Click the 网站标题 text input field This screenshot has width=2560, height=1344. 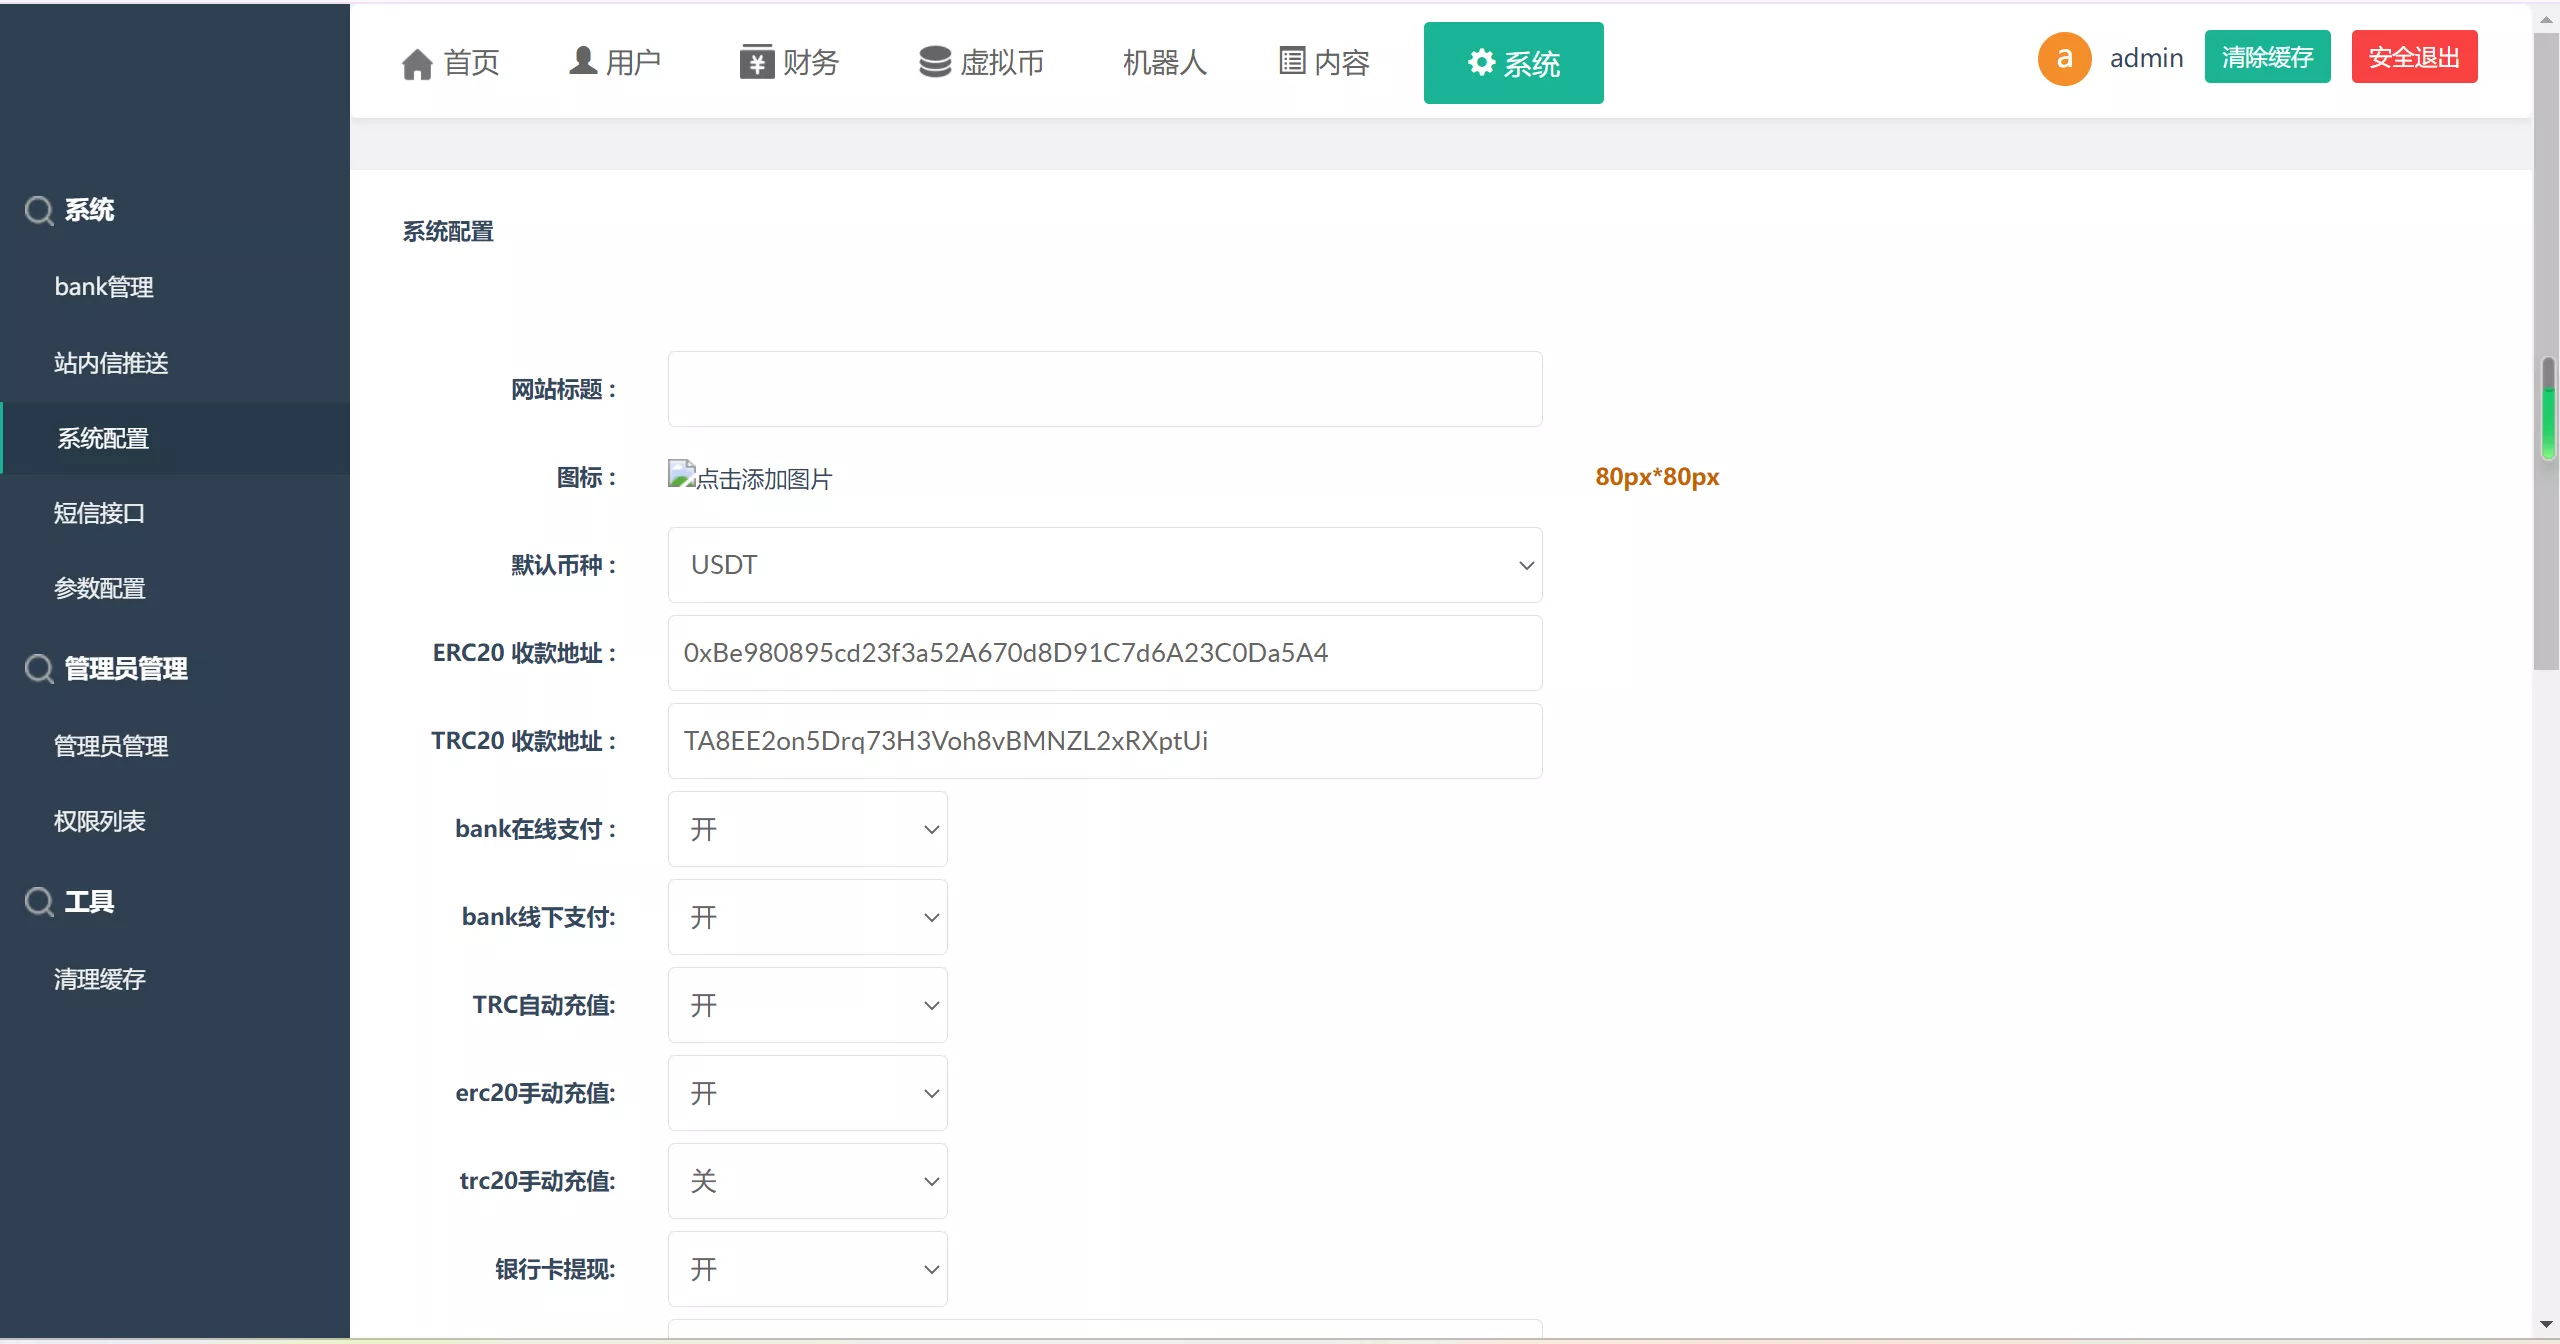tap(1104, 389)
